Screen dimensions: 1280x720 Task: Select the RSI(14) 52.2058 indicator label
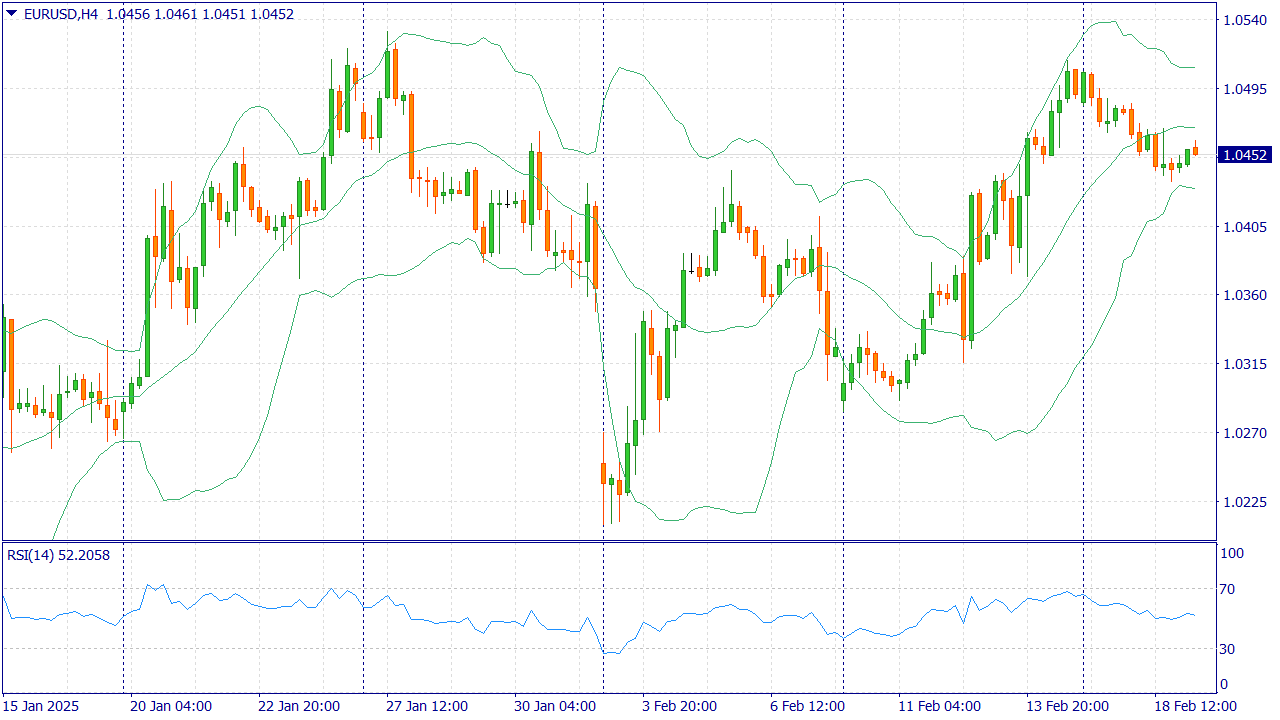[58, 555]
